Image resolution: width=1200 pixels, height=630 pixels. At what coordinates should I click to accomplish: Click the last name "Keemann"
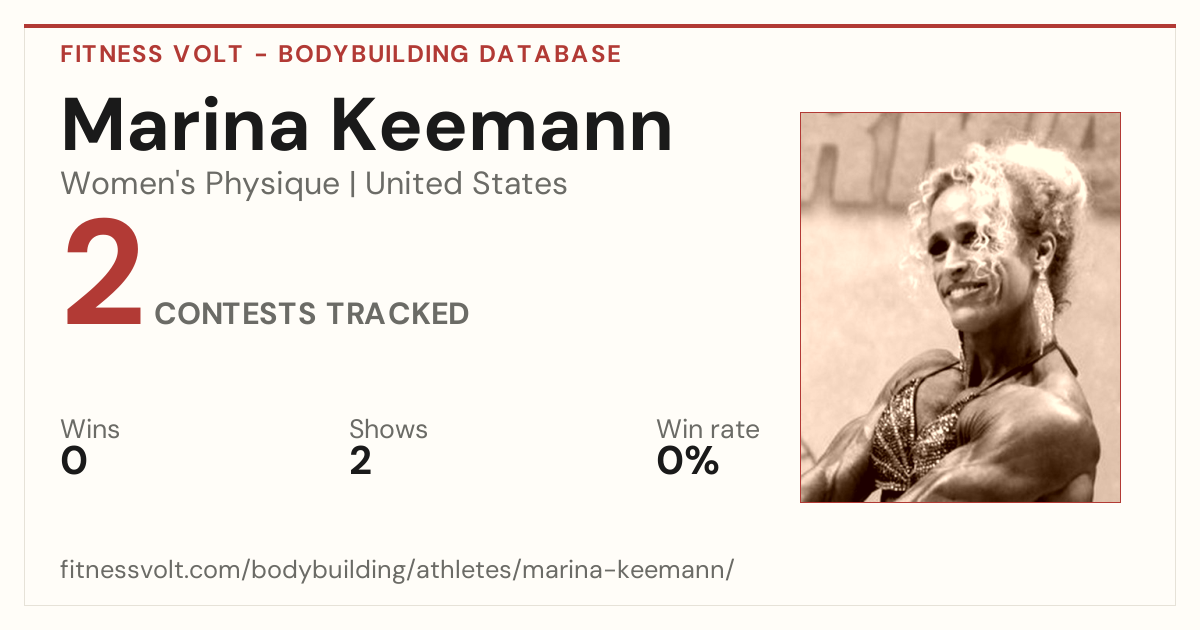[x=503, y=124]
